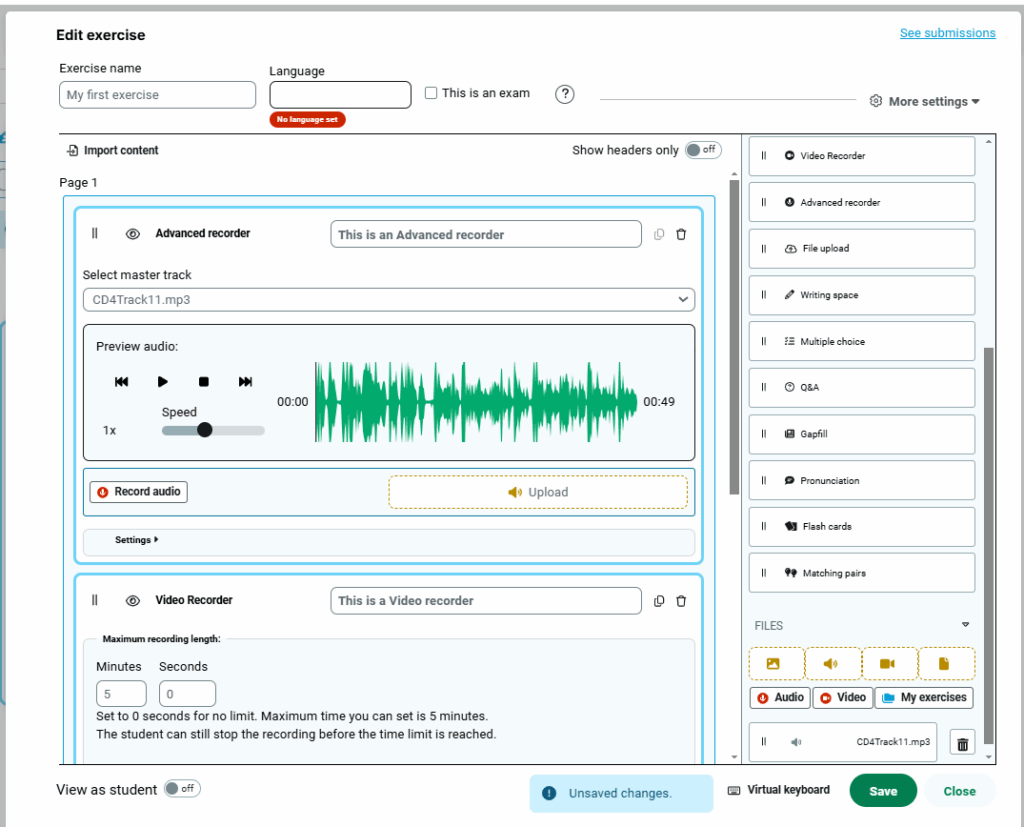Turn on View as student toggle
1024x827 pixels.
[182, 789]
